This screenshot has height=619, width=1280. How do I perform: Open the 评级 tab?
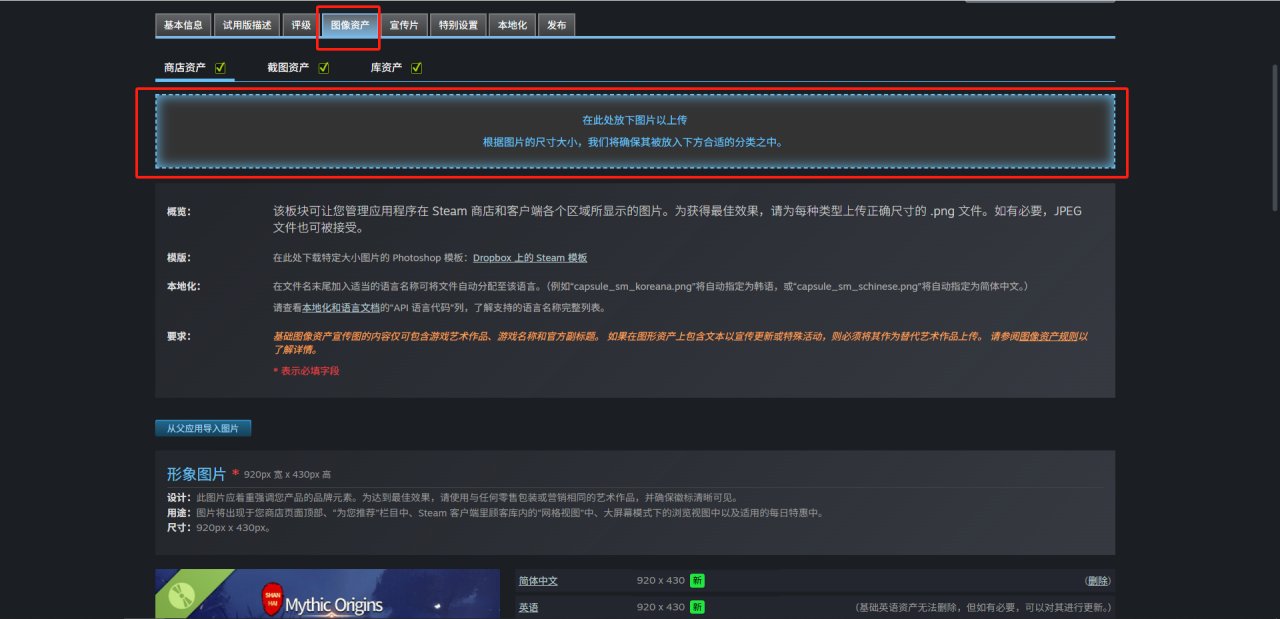click(x=300, y=25)
